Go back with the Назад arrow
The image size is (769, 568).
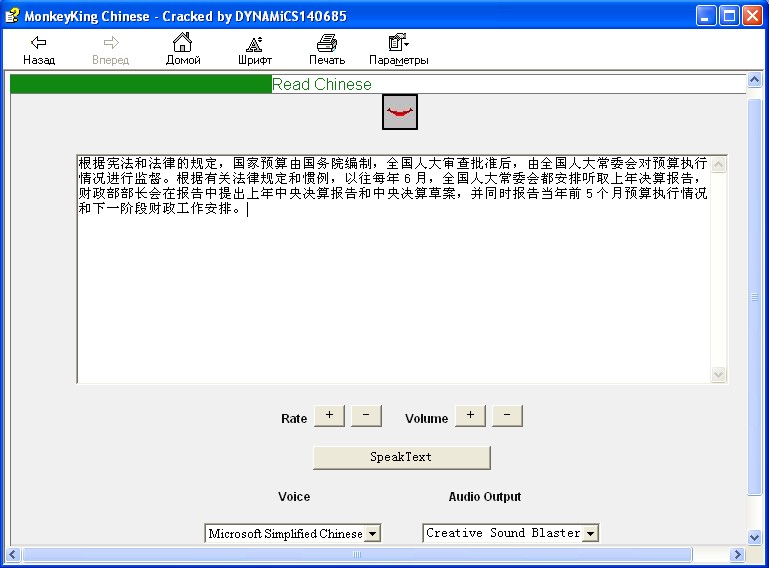[39, 49]
